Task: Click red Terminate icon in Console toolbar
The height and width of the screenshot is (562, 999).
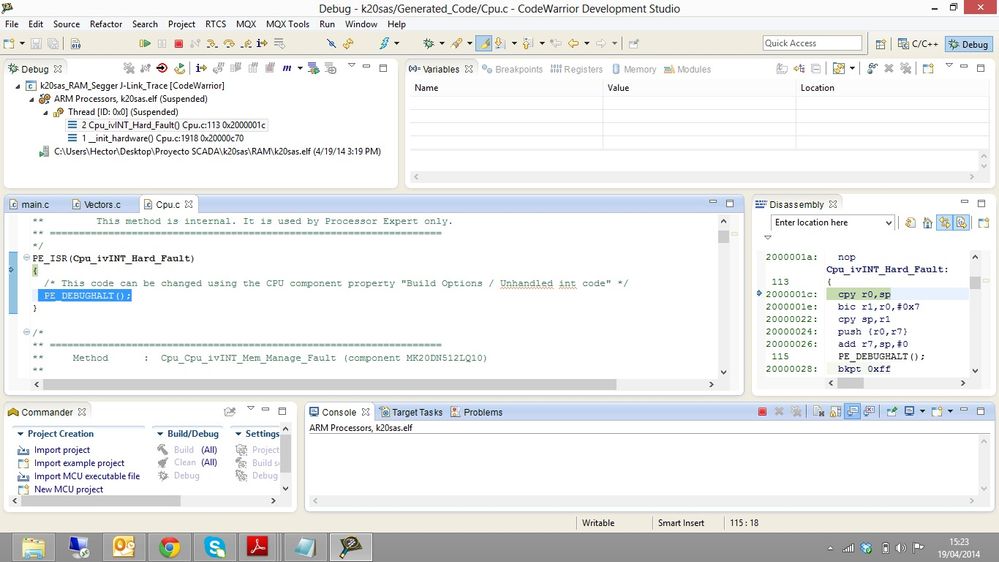Action: click(763, 412)
